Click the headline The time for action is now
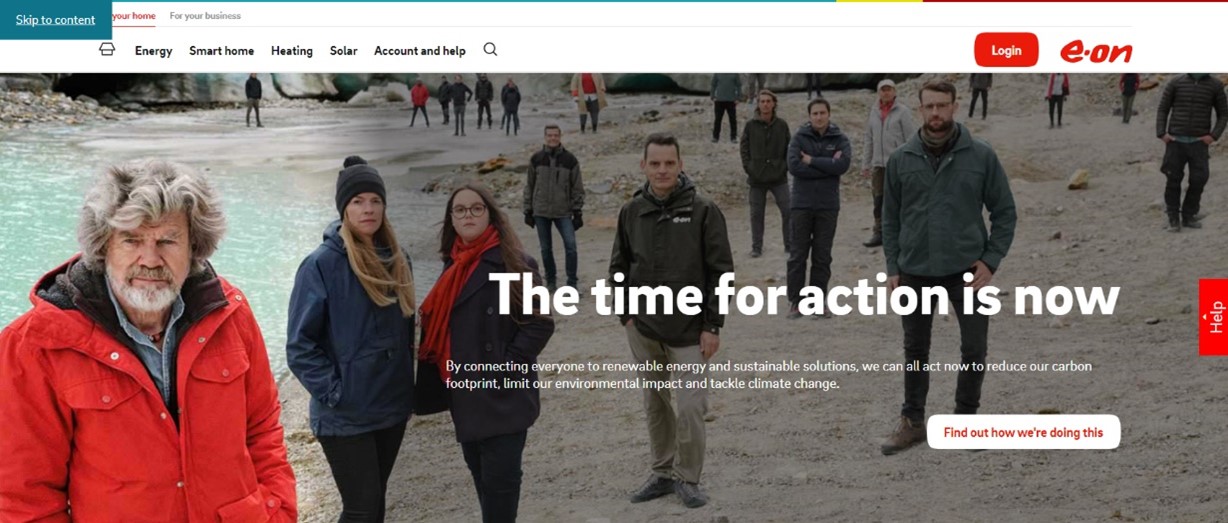This screenshot has height=523, width=1228. pyautogui.click(x=804, y=295)
